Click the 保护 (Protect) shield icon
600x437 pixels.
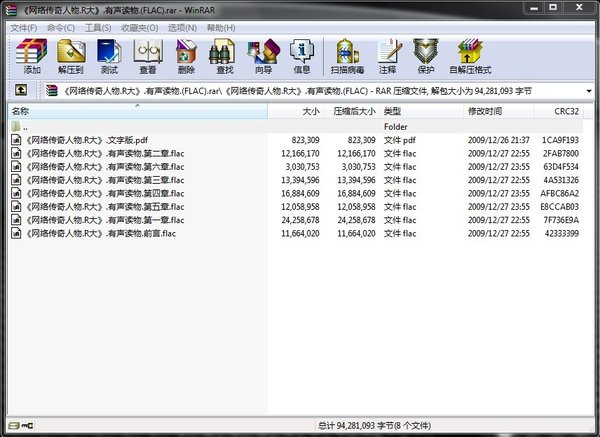point(426,56)
